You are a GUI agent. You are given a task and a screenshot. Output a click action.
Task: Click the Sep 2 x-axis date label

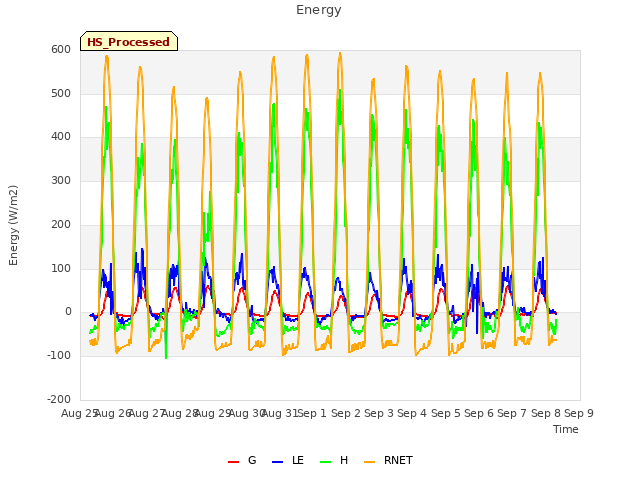(x=346, y=413)
